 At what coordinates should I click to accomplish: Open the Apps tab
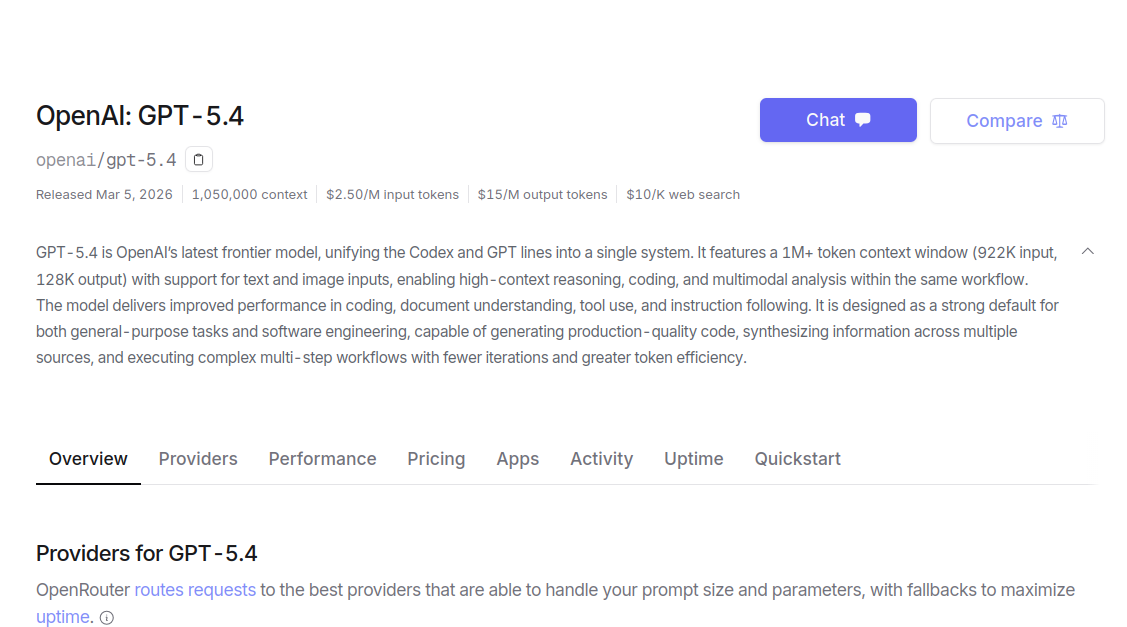point(517,459)
